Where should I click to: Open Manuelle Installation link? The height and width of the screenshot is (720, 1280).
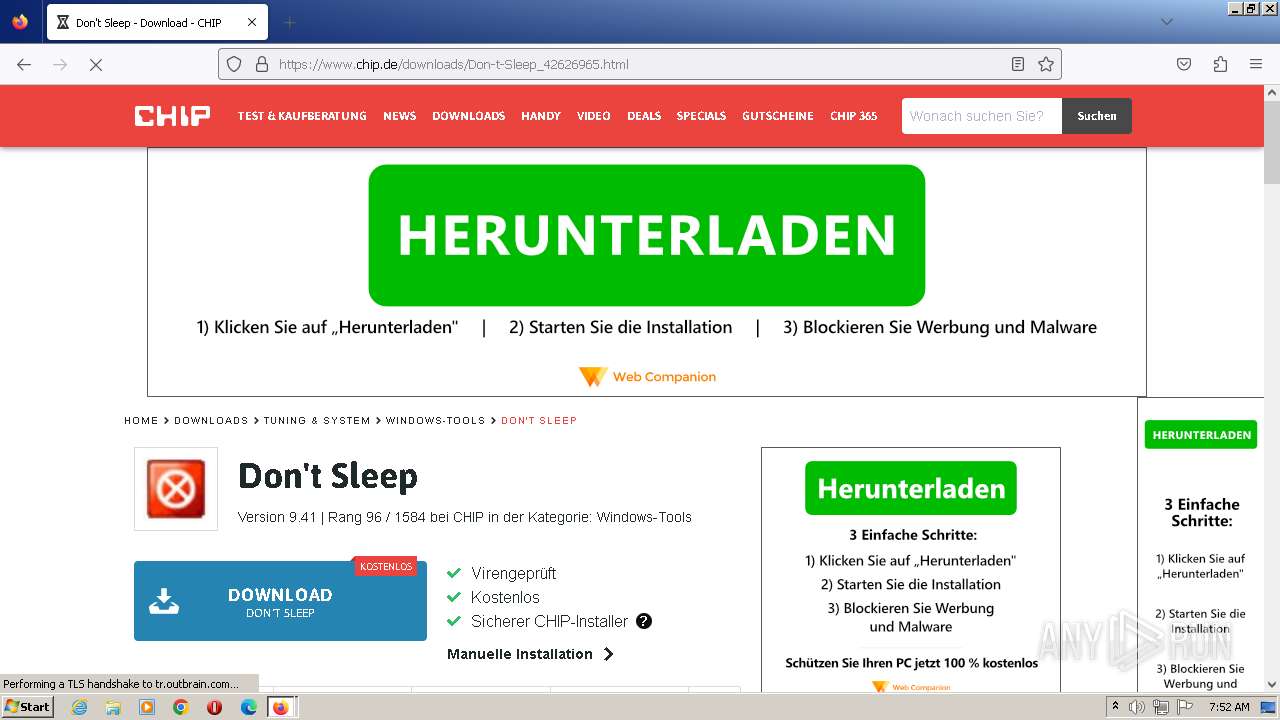pyautogui.click(x=520, y=654)
